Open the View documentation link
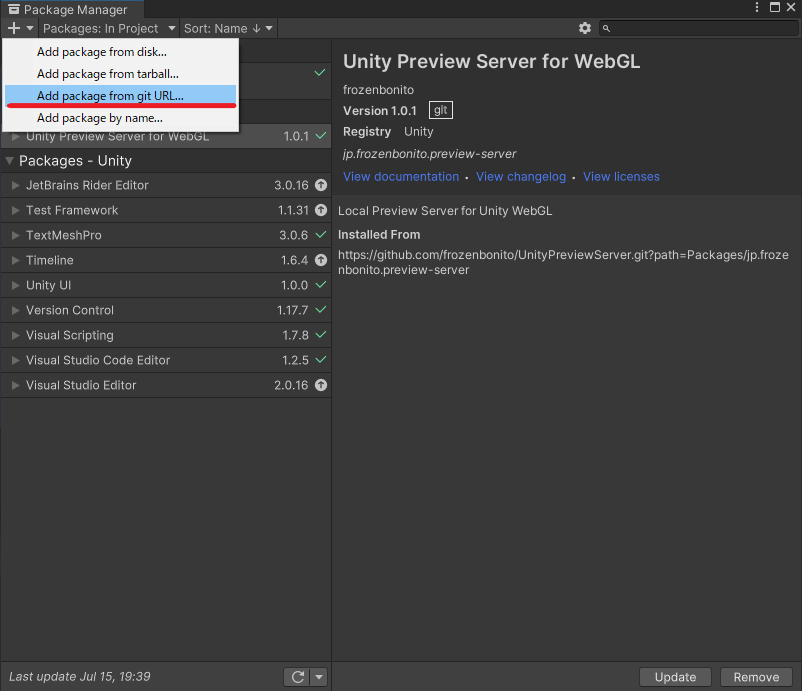This screenshot has height=691, width=802. 401,176
